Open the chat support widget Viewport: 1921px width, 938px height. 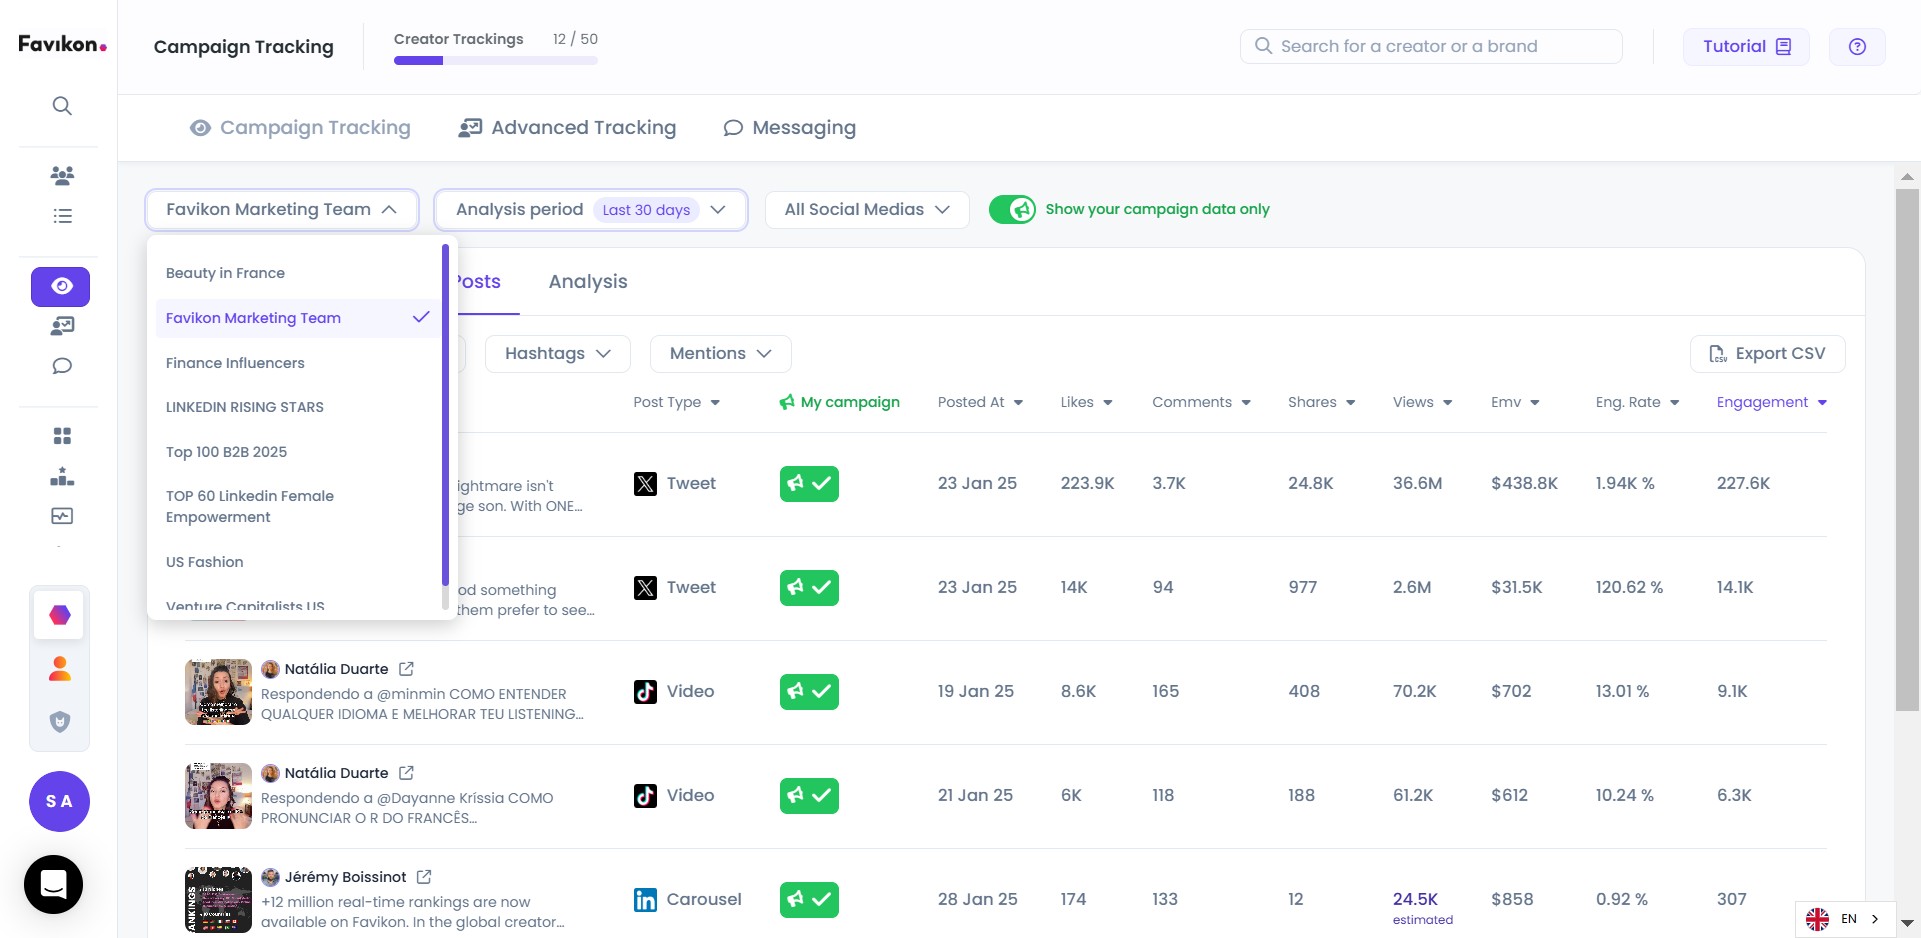pos(53,884)
